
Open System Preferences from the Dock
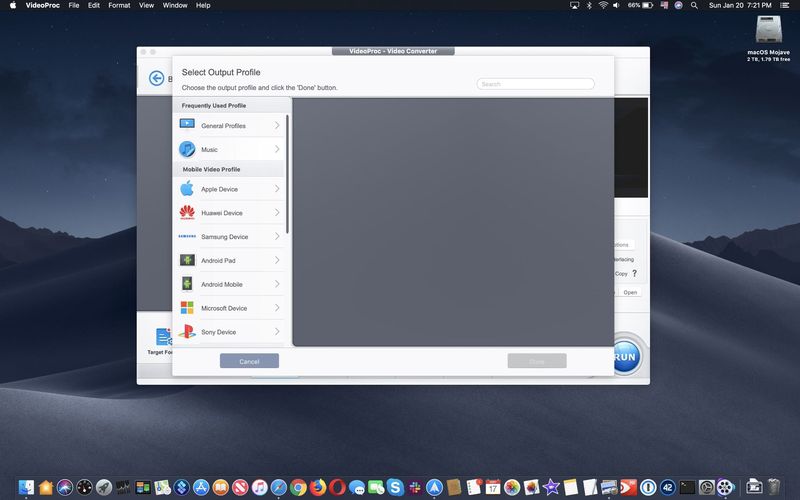pyautogui.click(x=706, y=487)
